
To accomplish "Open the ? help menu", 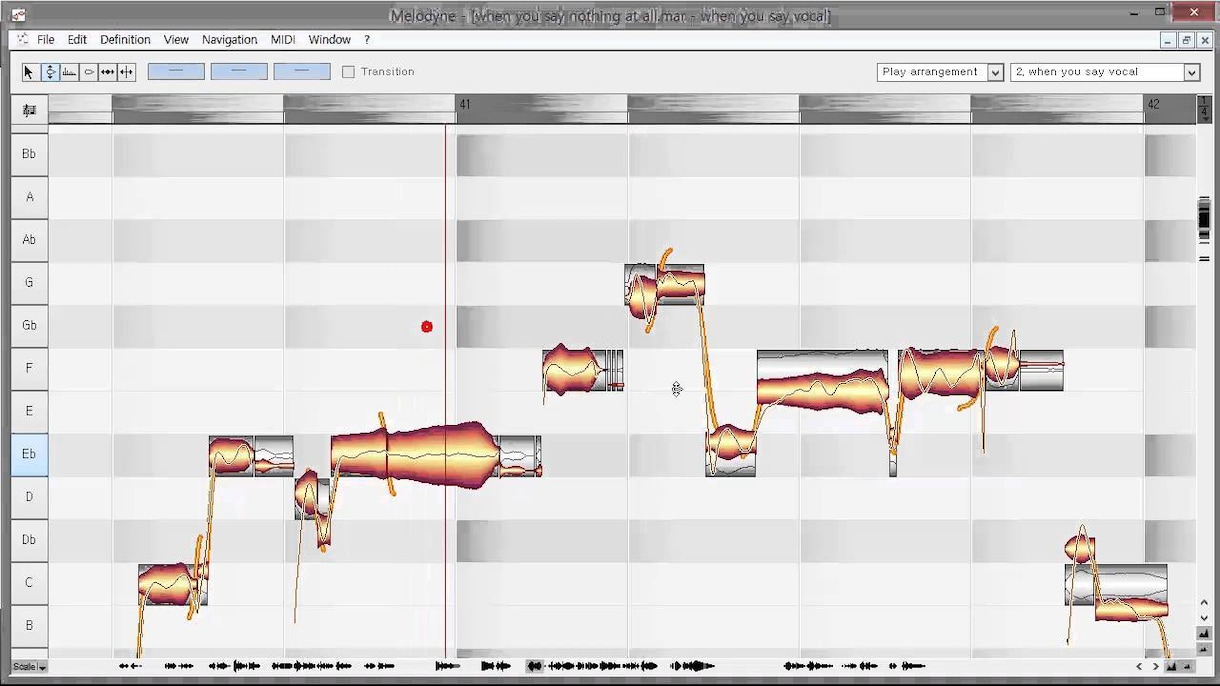I will 366,40.
